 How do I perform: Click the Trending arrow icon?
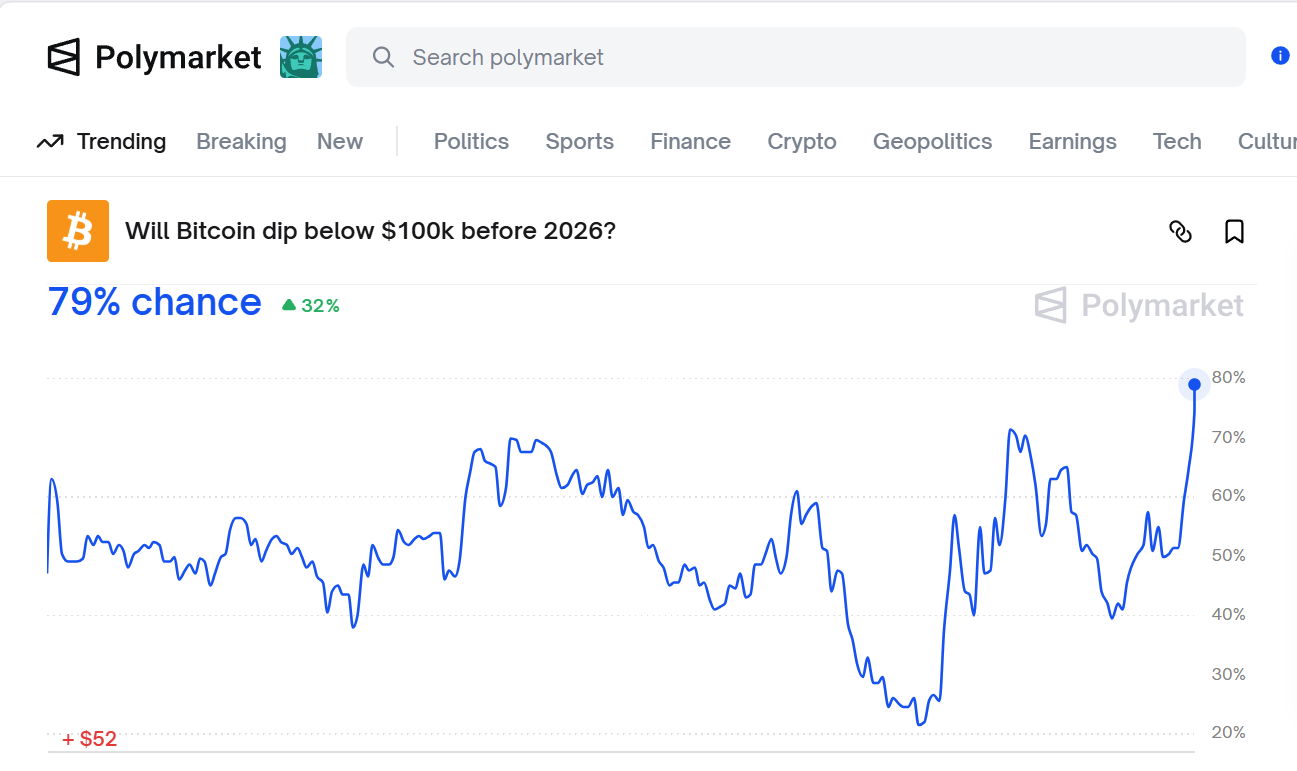[50, 142]
